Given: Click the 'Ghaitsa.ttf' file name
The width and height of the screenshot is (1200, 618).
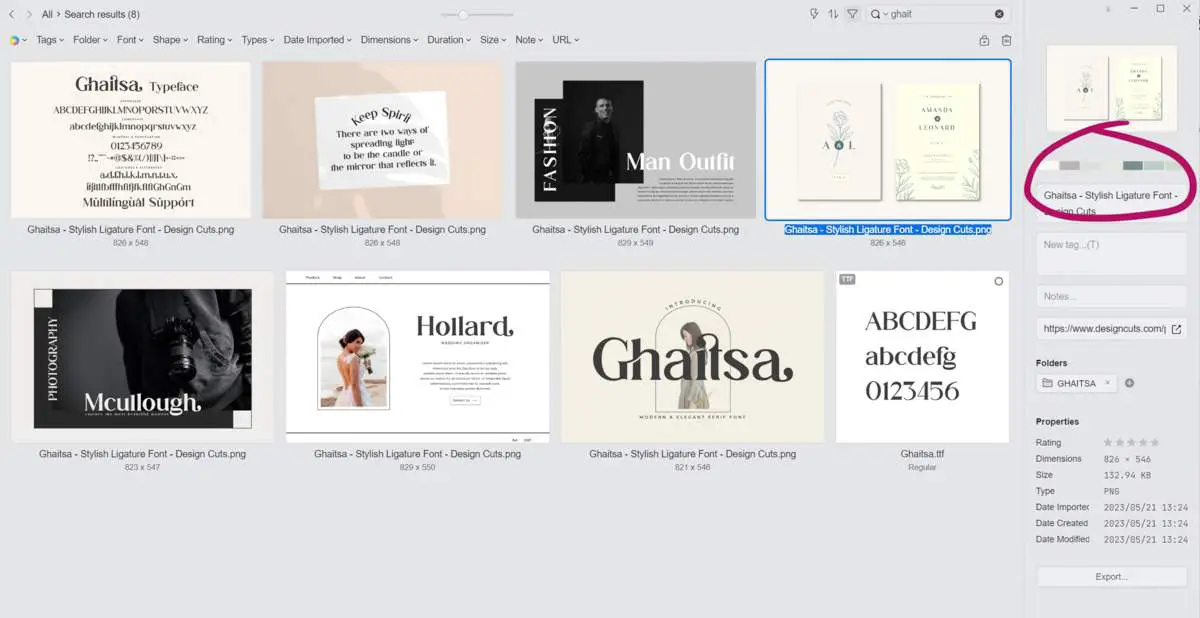Looking at the screenshot, I should [922, 454].
